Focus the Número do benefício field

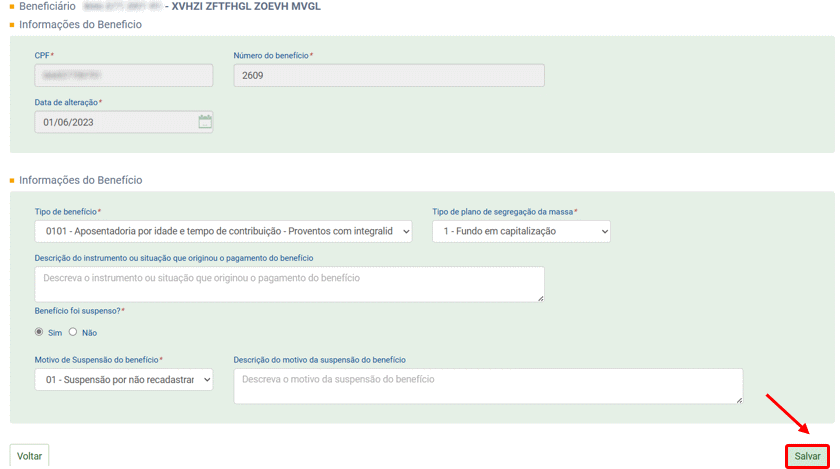tap(388, 75)
